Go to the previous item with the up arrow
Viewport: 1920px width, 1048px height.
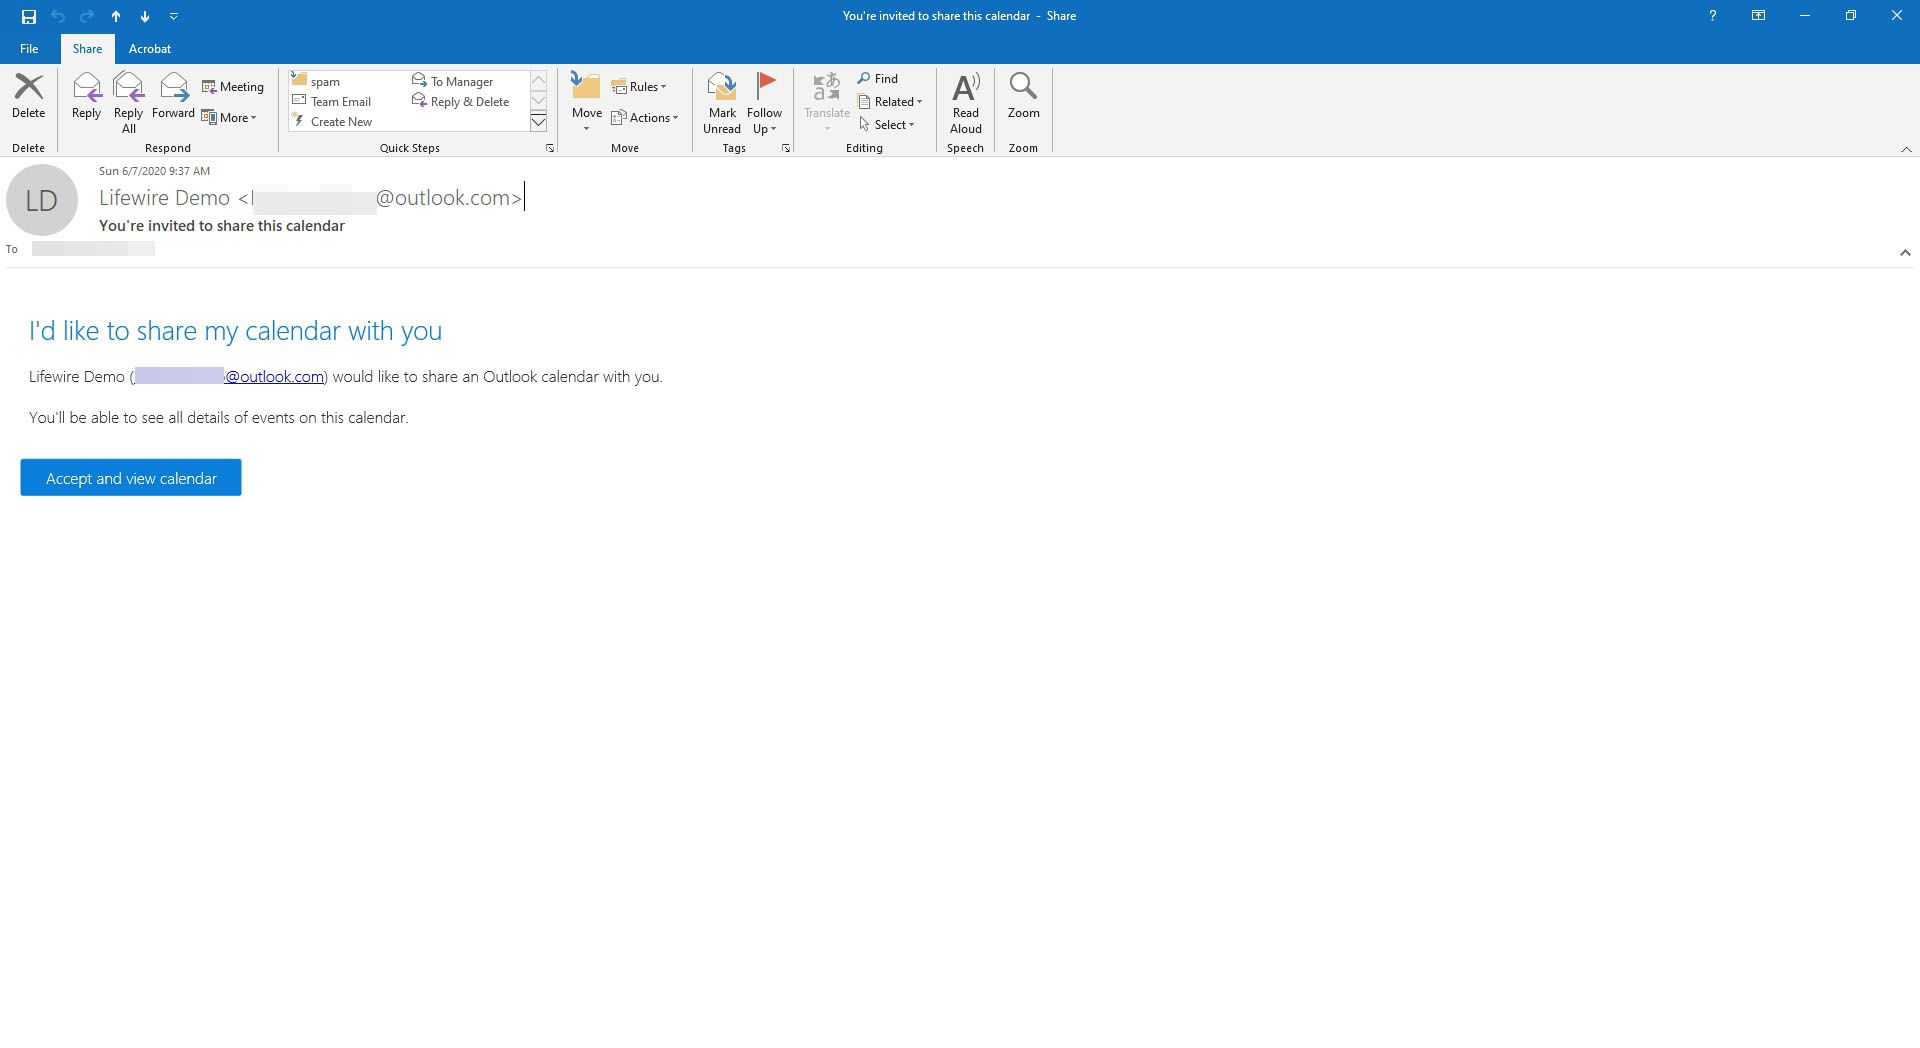(116, 16)
